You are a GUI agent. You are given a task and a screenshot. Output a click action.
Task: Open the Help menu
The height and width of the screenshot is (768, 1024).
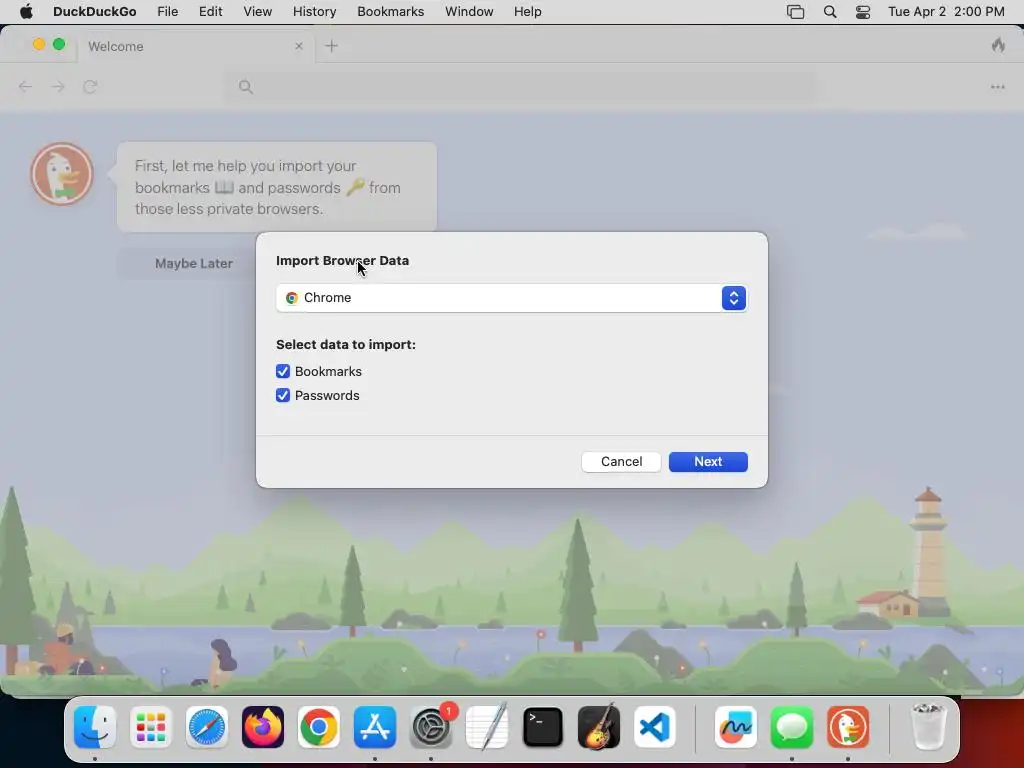(528, 12)
